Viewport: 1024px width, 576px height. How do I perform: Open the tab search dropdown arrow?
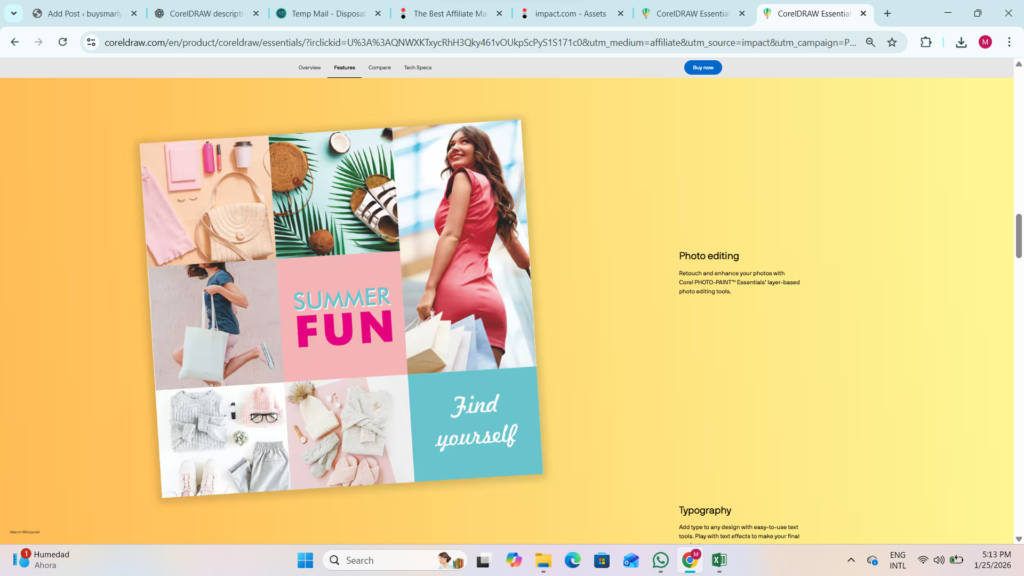pyautogui.click(x=14, y=14)
